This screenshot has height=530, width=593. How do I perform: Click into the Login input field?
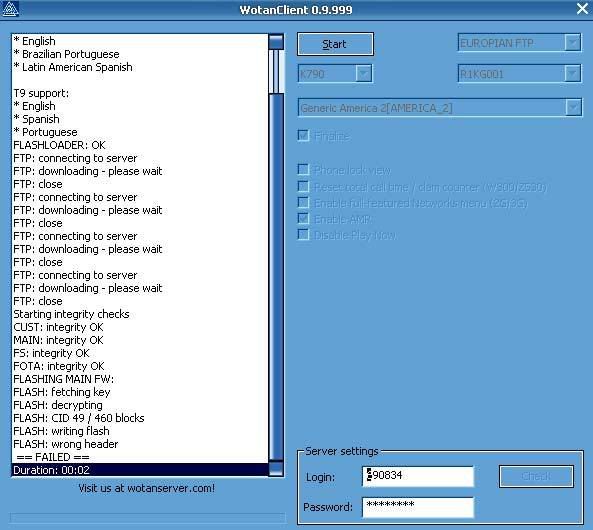pyautogui.click(x=418, y=476)
